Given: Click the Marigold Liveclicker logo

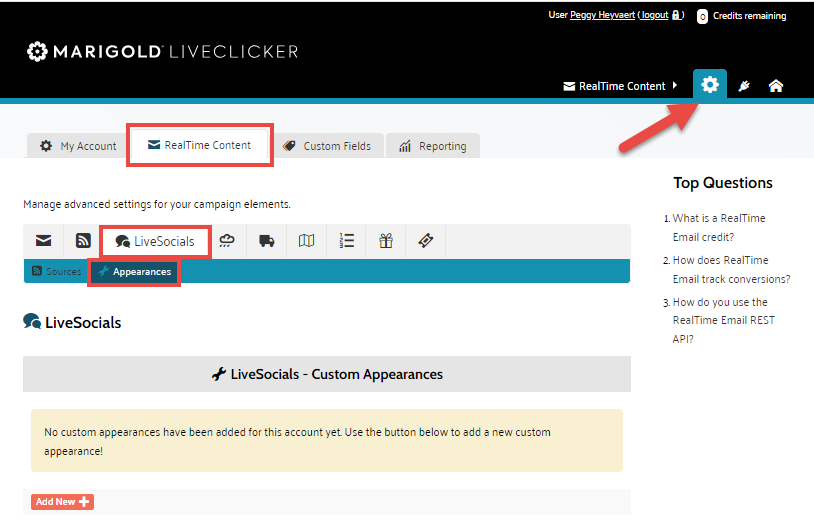Looking at the screenshot, I should coord(162,51).
